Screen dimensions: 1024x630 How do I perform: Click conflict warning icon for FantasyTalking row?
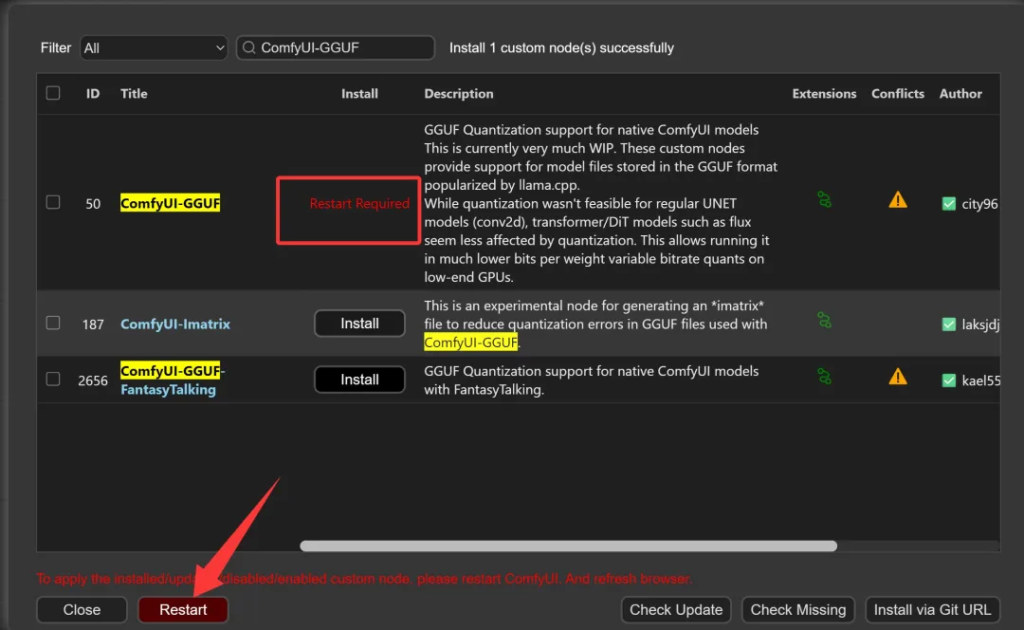[898, 377]
